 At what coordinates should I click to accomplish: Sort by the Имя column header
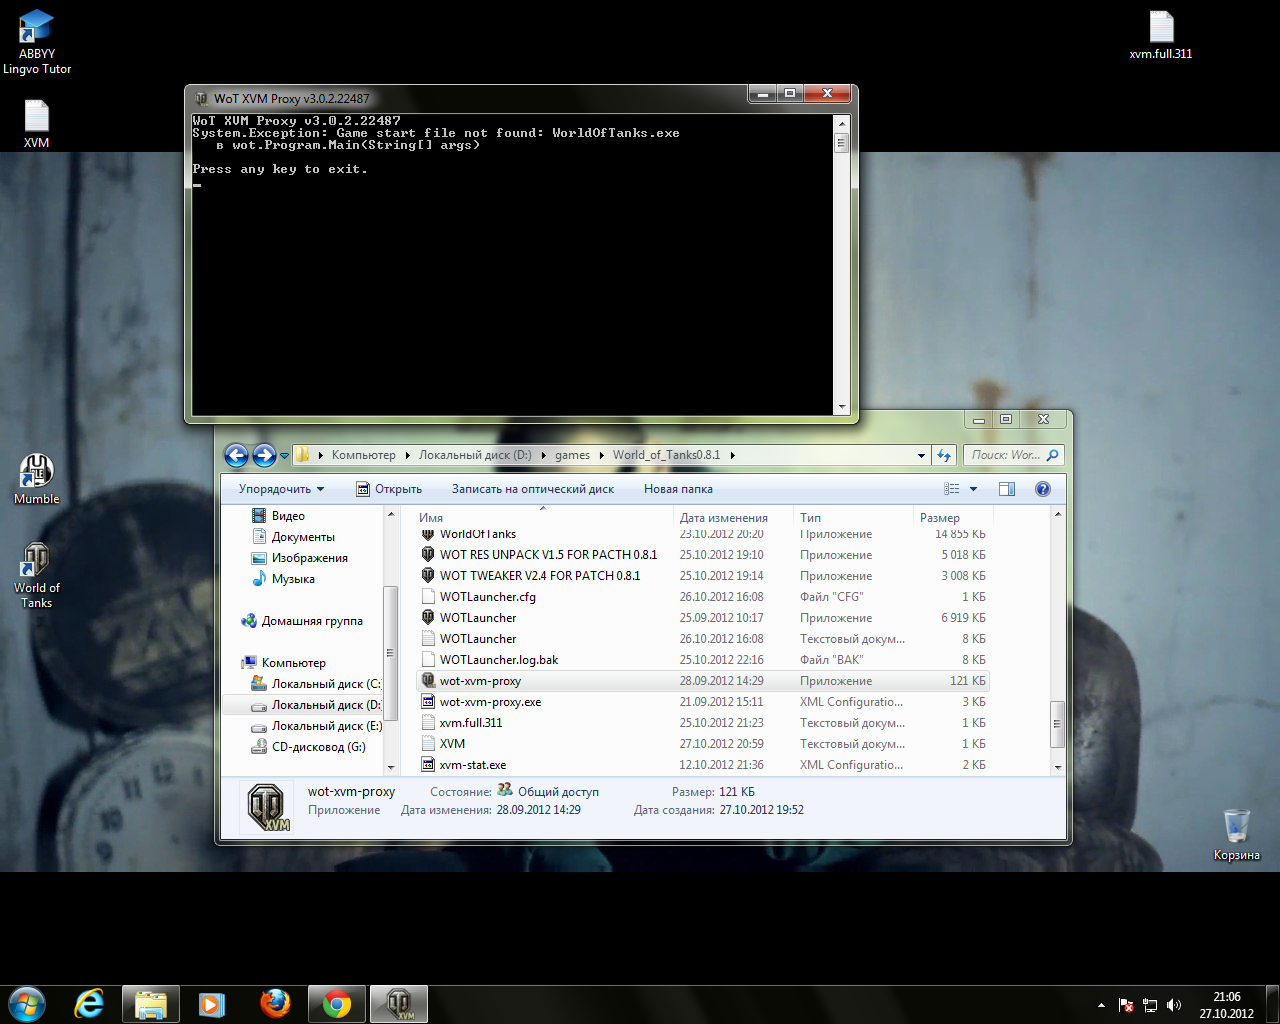[543, 517]
